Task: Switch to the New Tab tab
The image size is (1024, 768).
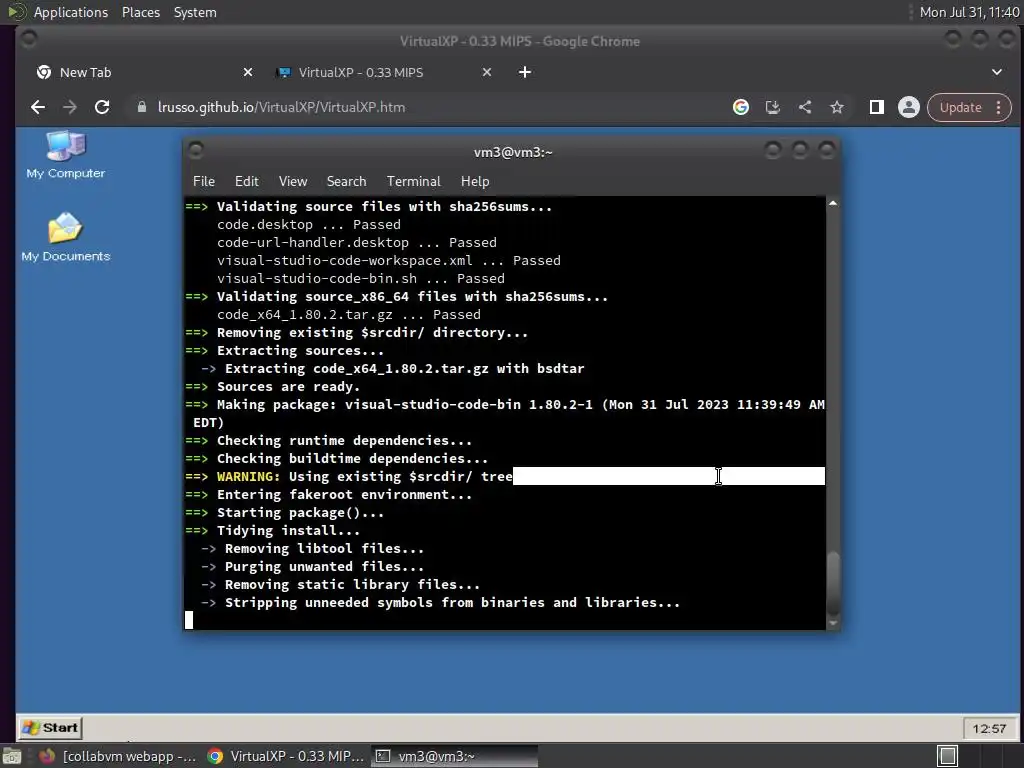Action: pos(144,72)
